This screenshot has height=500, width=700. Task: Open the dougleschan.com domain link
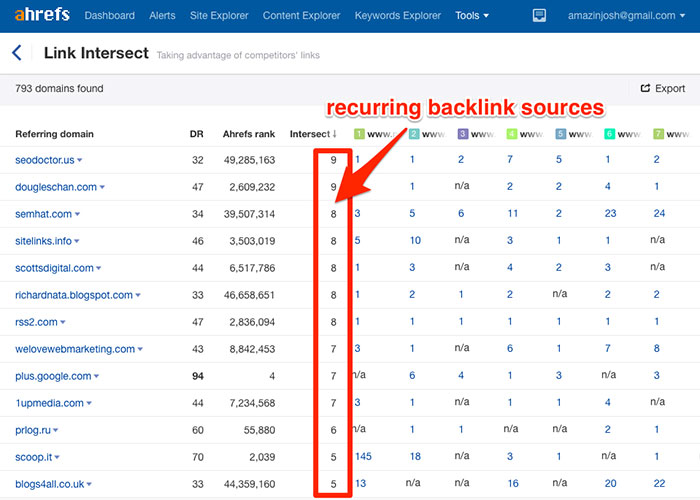pyautogui.click(x=56, y=187)
